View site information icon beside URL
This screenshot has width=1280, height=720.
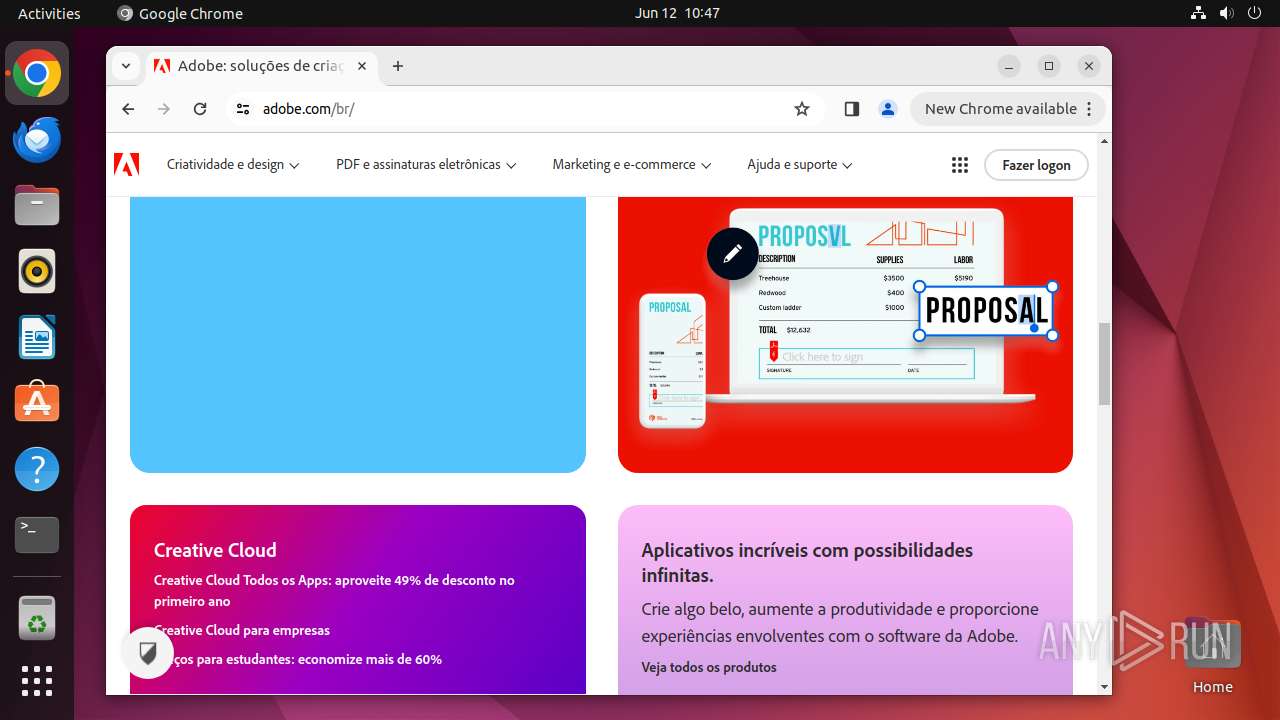click(x=243, y=109)
